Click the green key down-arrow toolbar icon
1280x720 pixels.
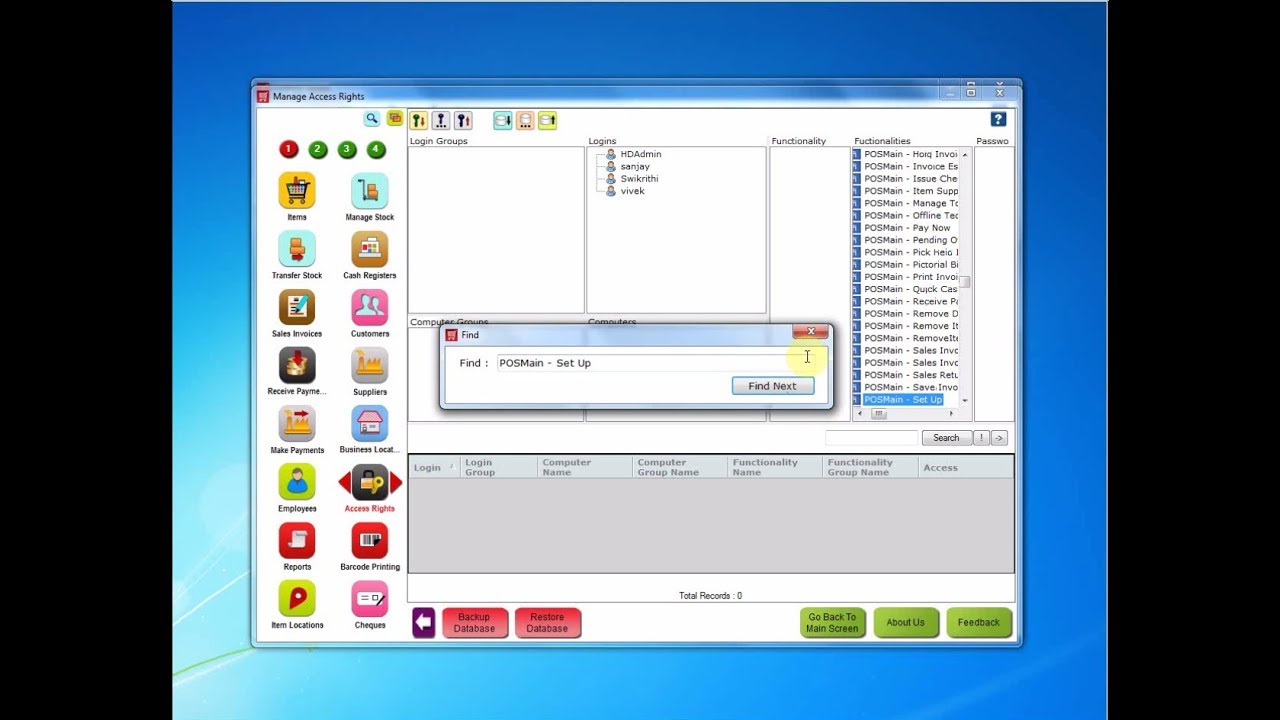(x=419, y=121)
